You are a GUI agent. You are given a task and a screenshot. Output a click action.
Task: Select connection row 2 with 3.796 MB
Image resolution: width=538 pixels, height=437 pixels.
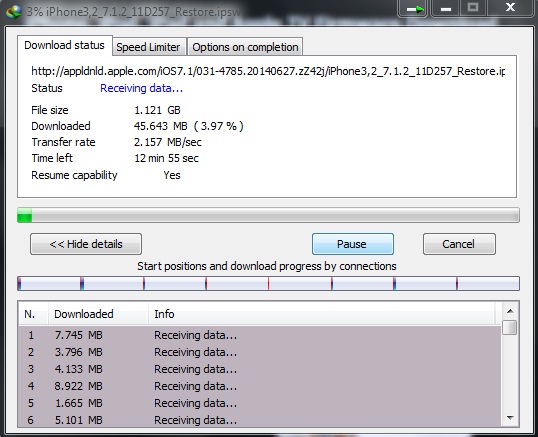click(260, 352)
